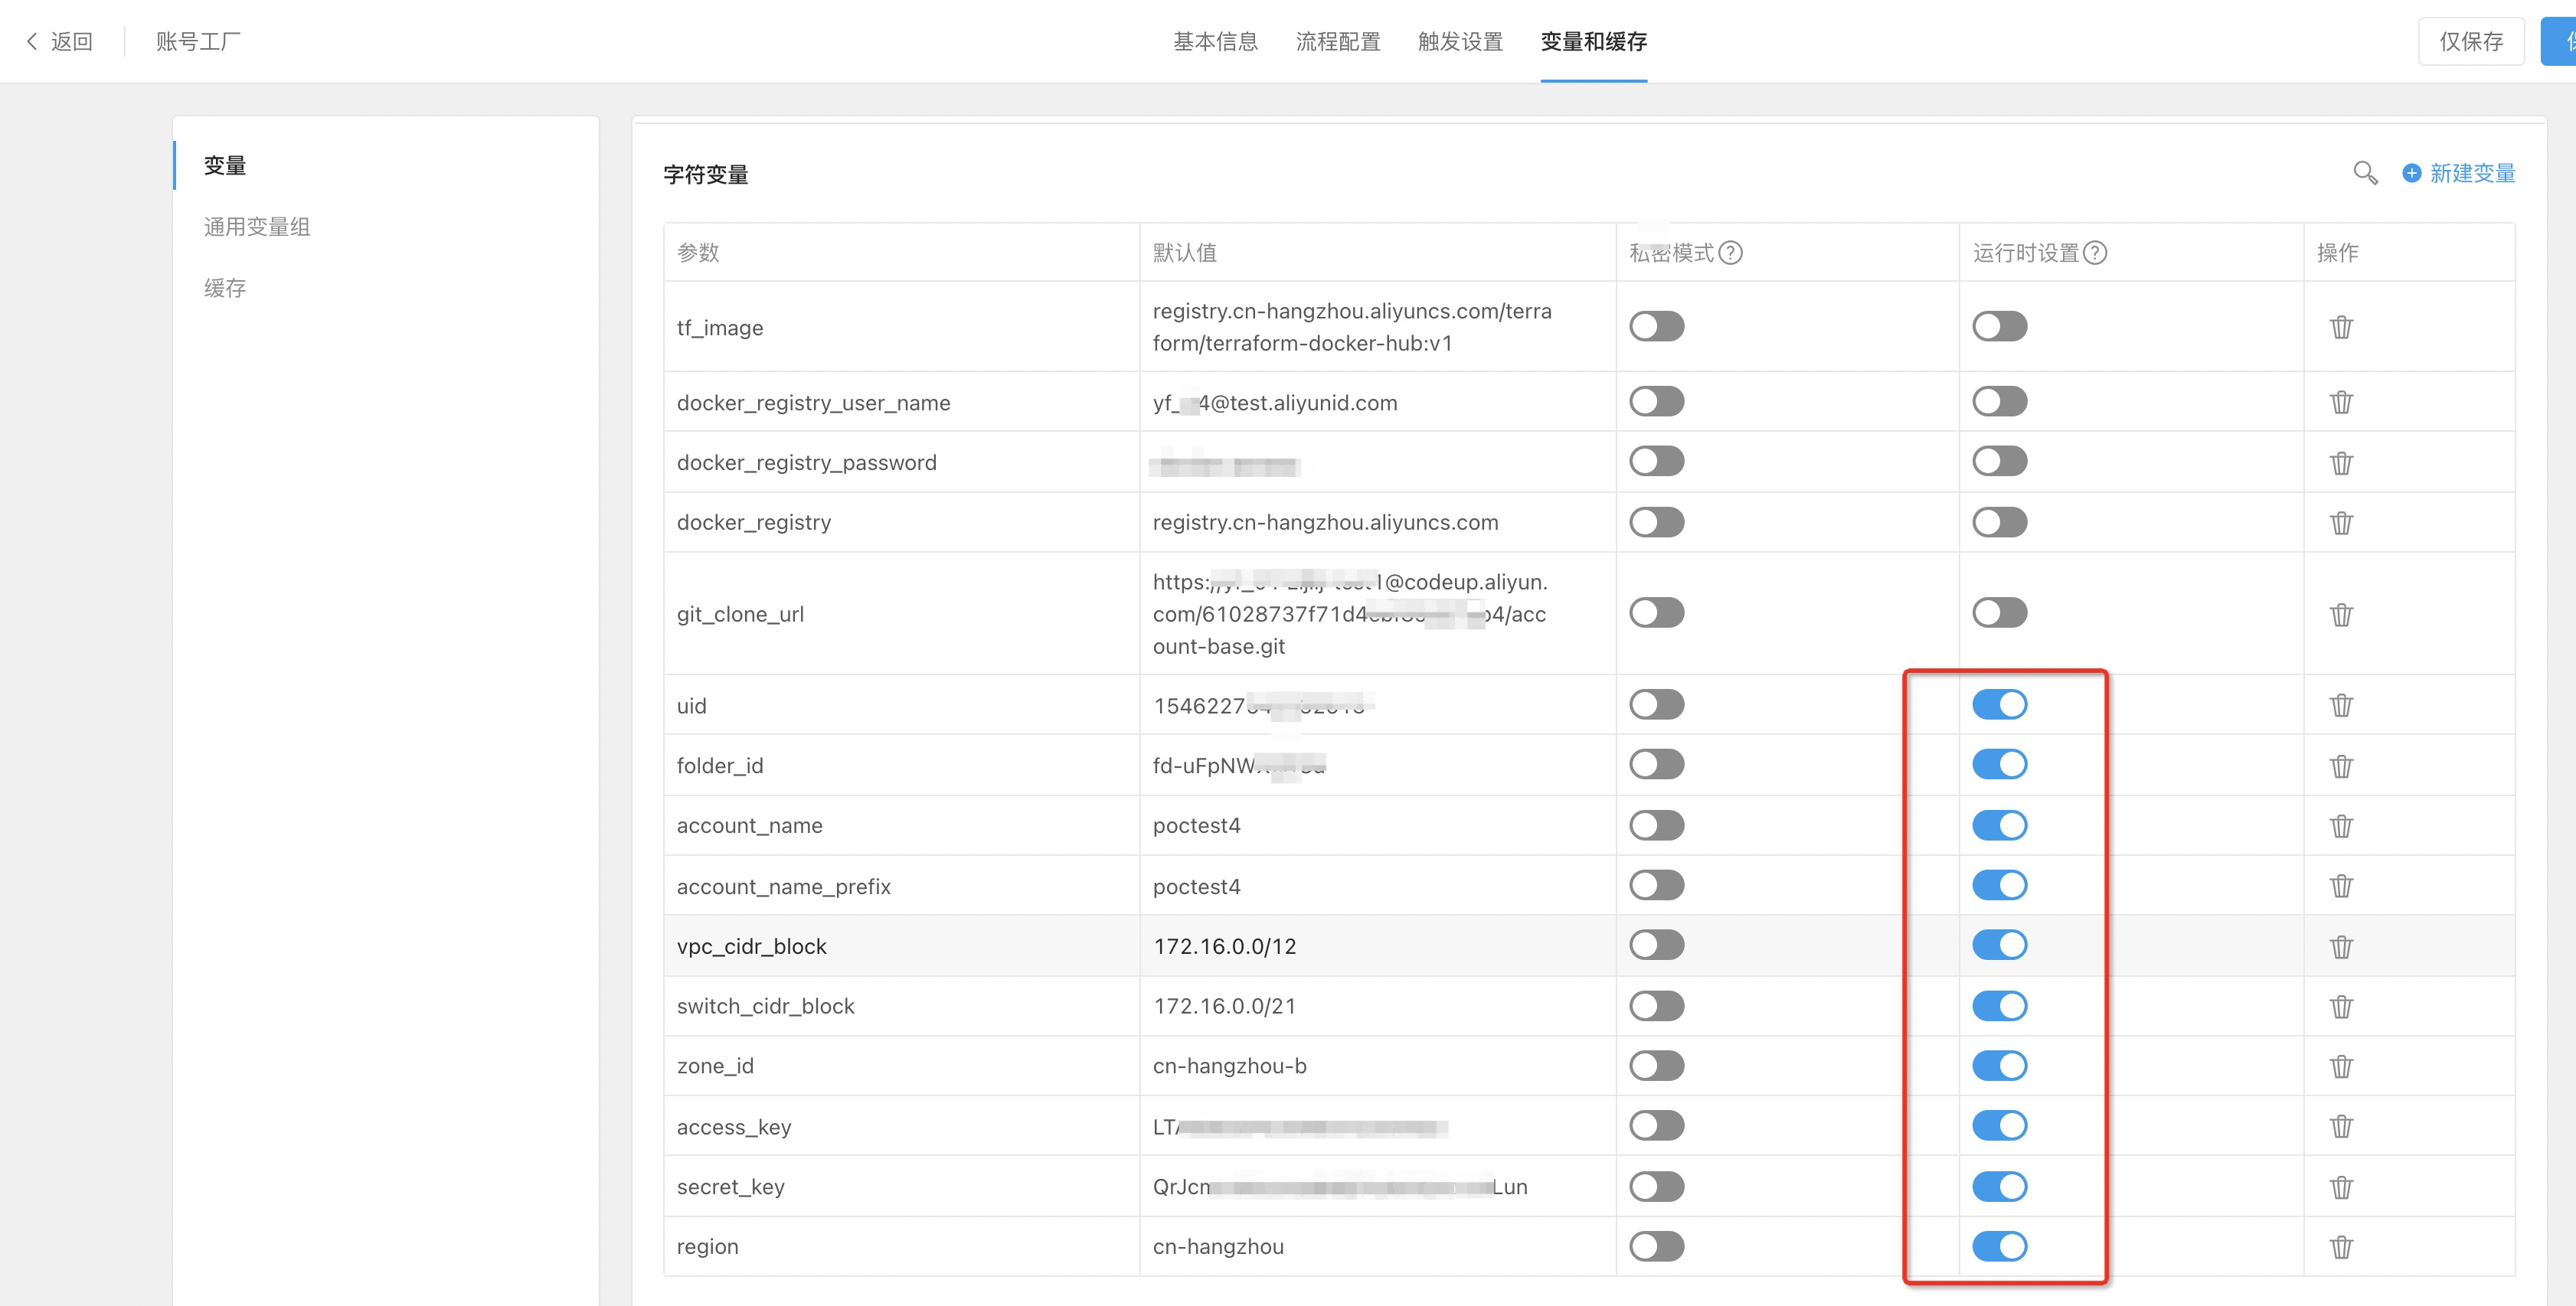Click trash icon for access_key row
Screen dimensions: 2576x1306
2340,1126
